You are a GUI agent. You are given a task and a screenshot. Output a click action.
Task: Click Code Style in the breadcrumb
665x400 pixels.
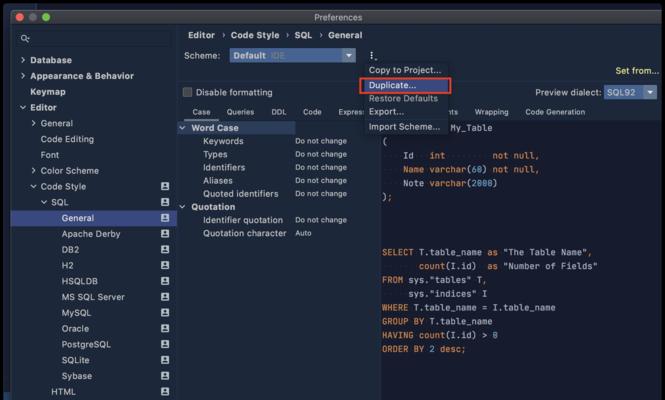pos(255,35)
